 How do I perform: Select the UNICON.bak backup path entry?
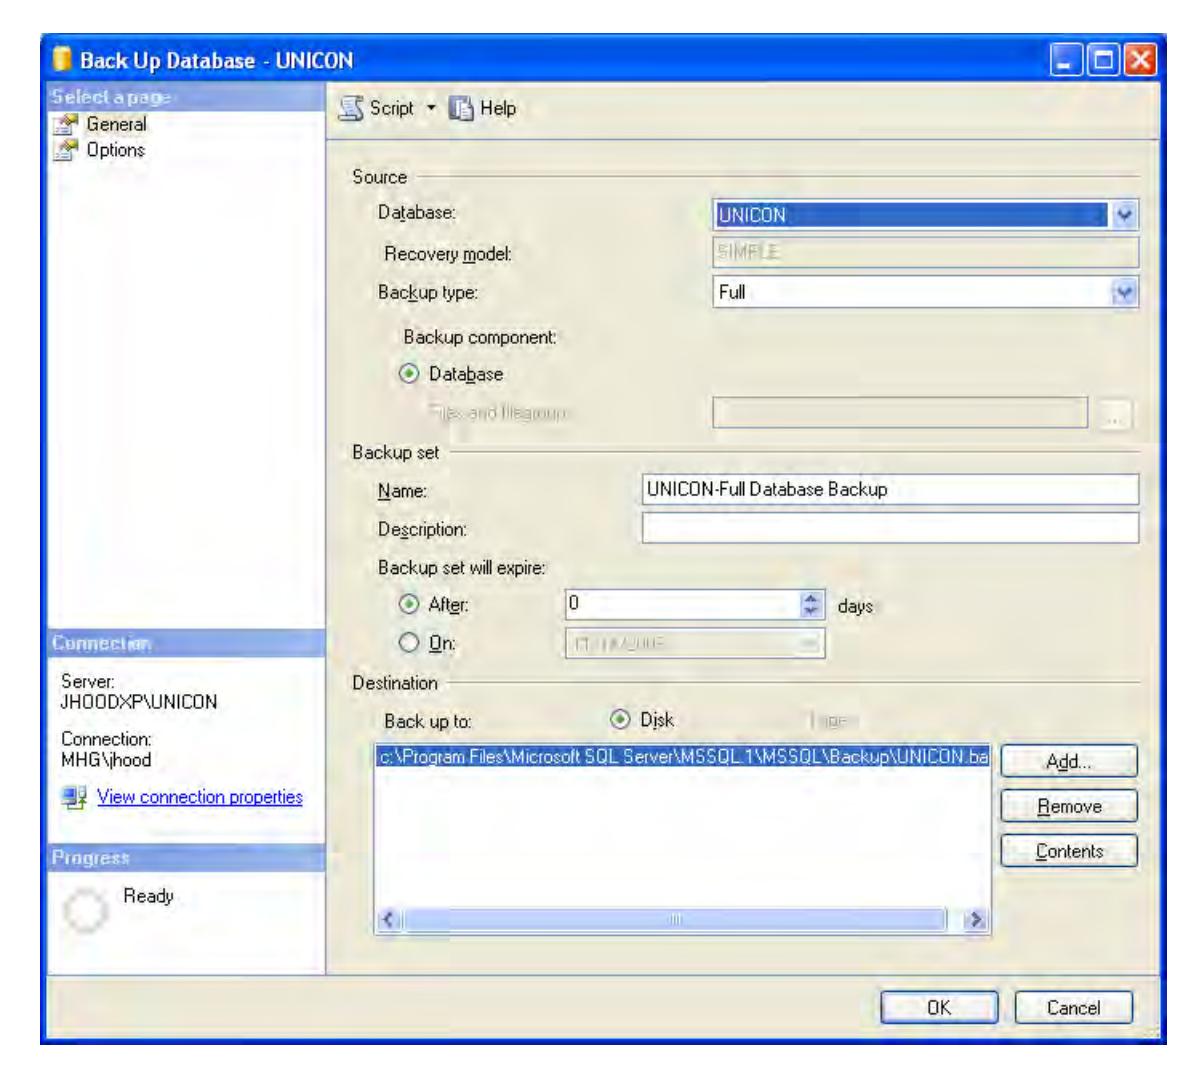pos(683,757)
